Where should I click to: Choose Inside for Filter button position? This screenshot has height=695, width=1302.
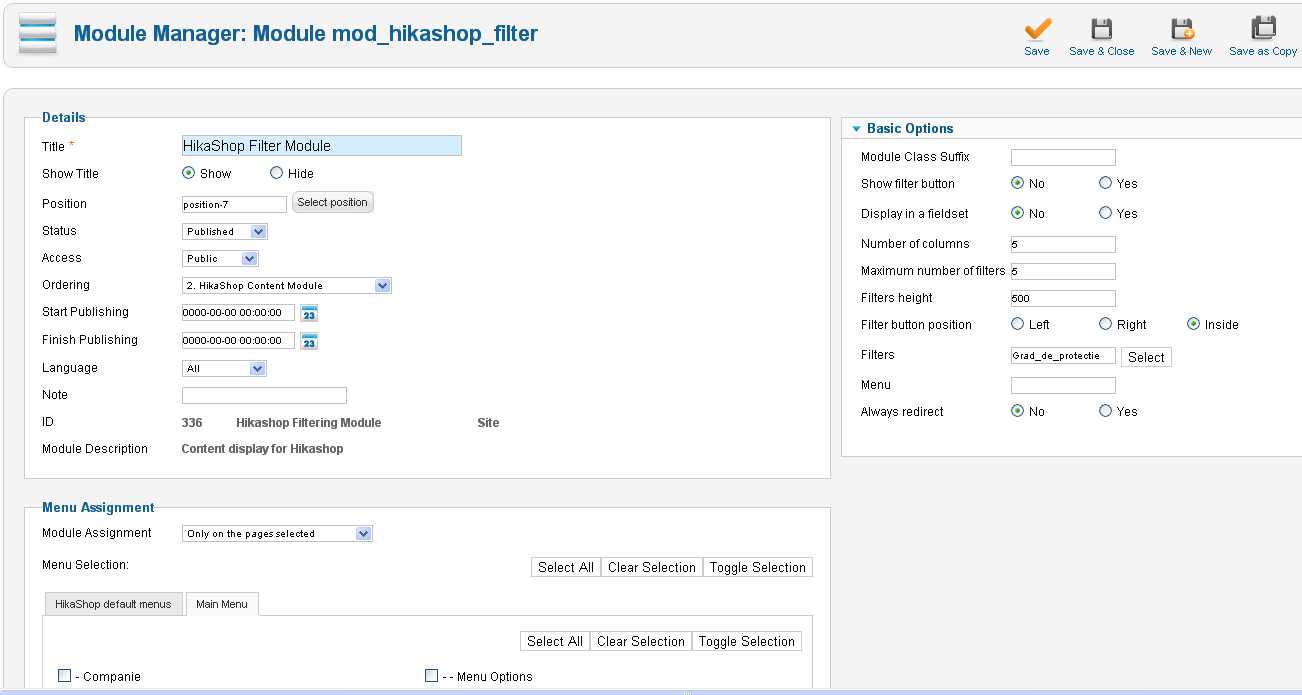[x=1193, y=324]
